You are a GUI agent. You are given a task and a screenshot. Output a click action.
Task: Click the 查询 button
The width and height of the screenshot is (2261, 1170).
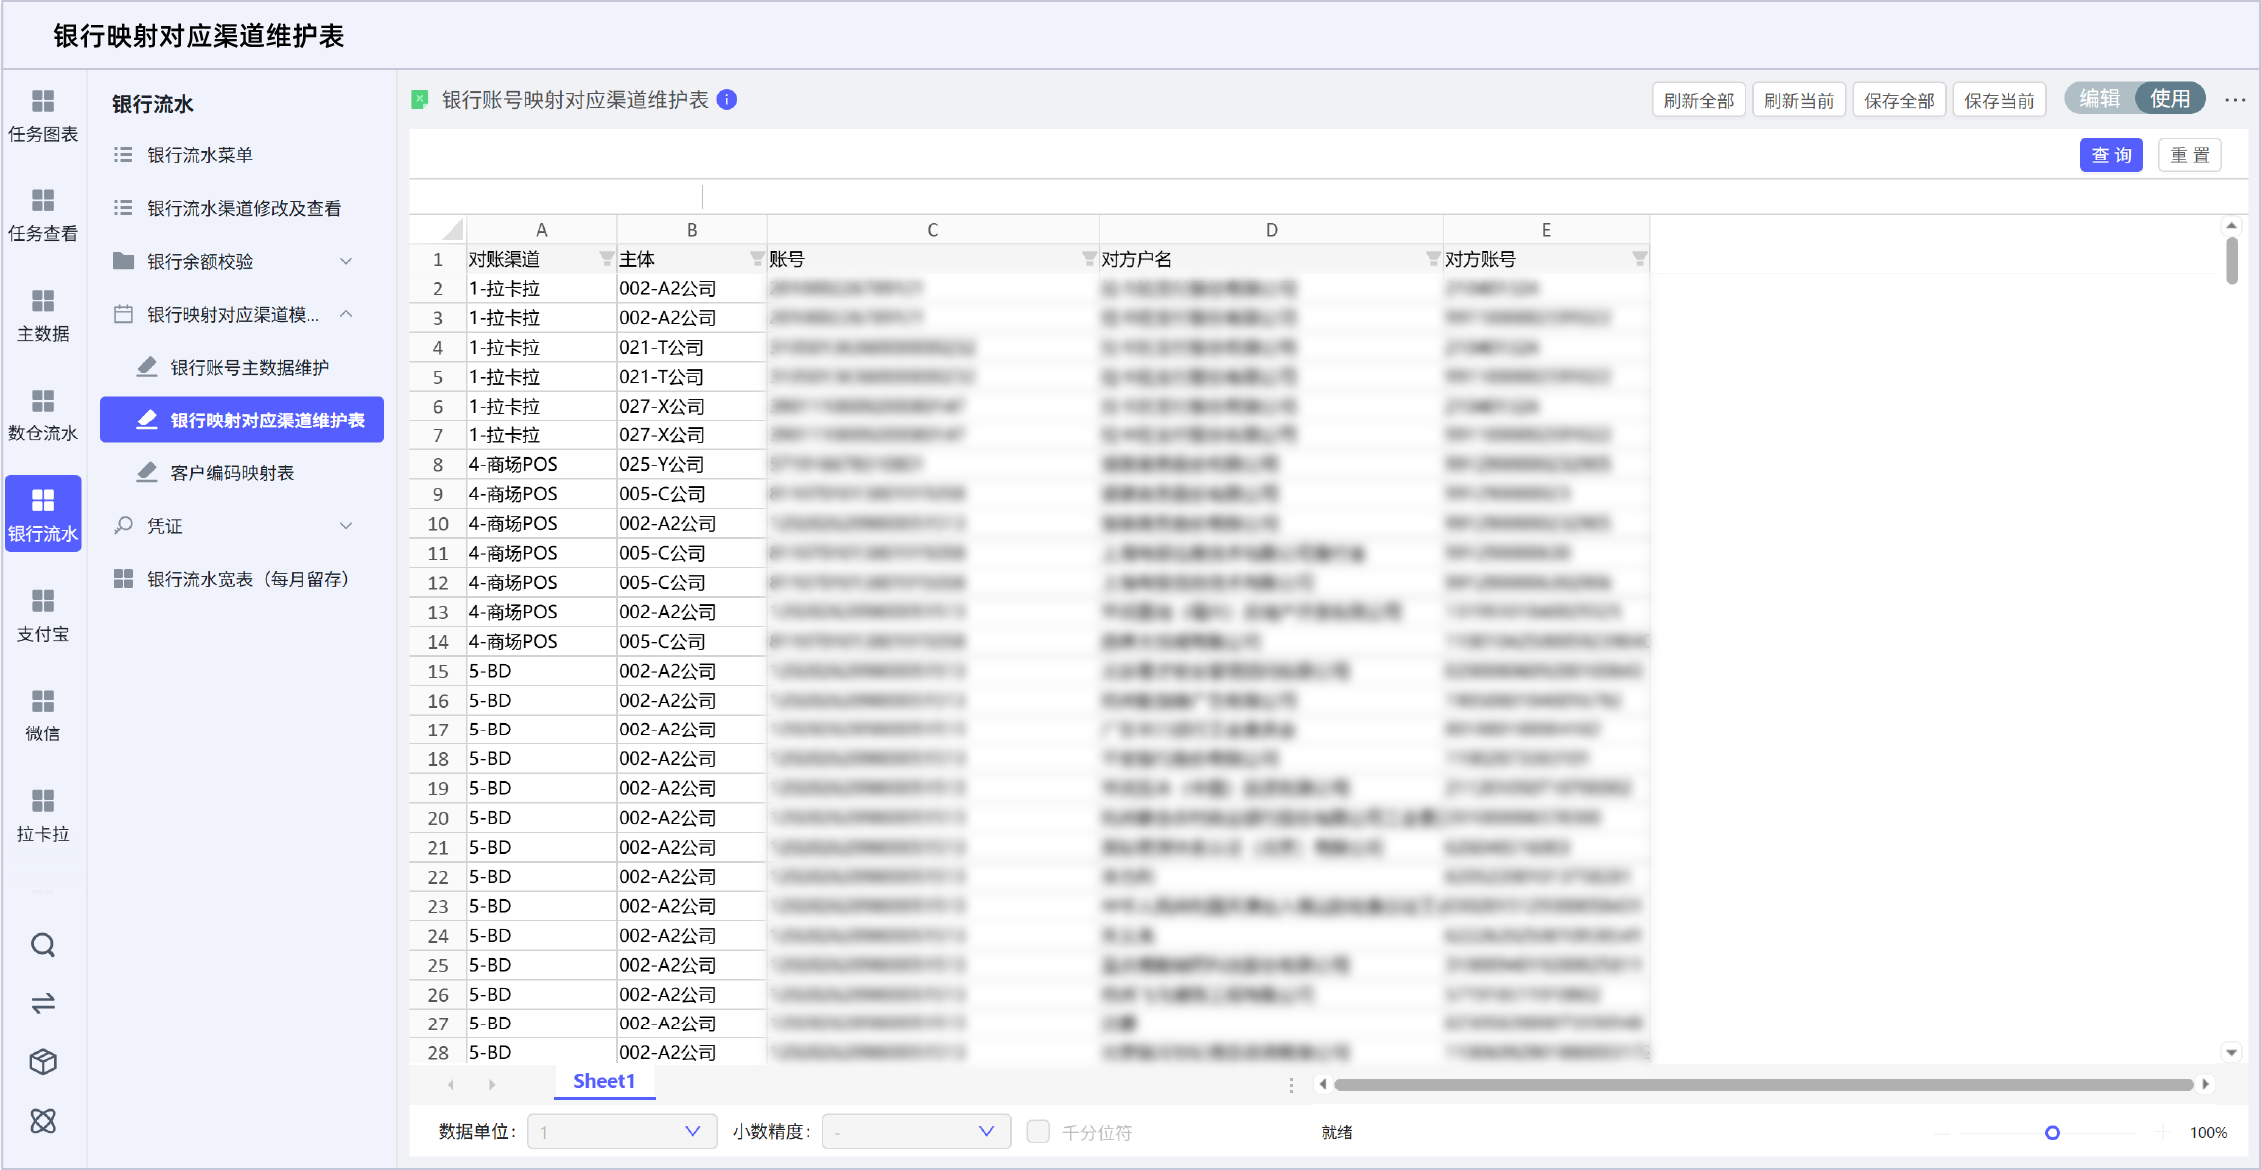click(x=2111, y=155)
